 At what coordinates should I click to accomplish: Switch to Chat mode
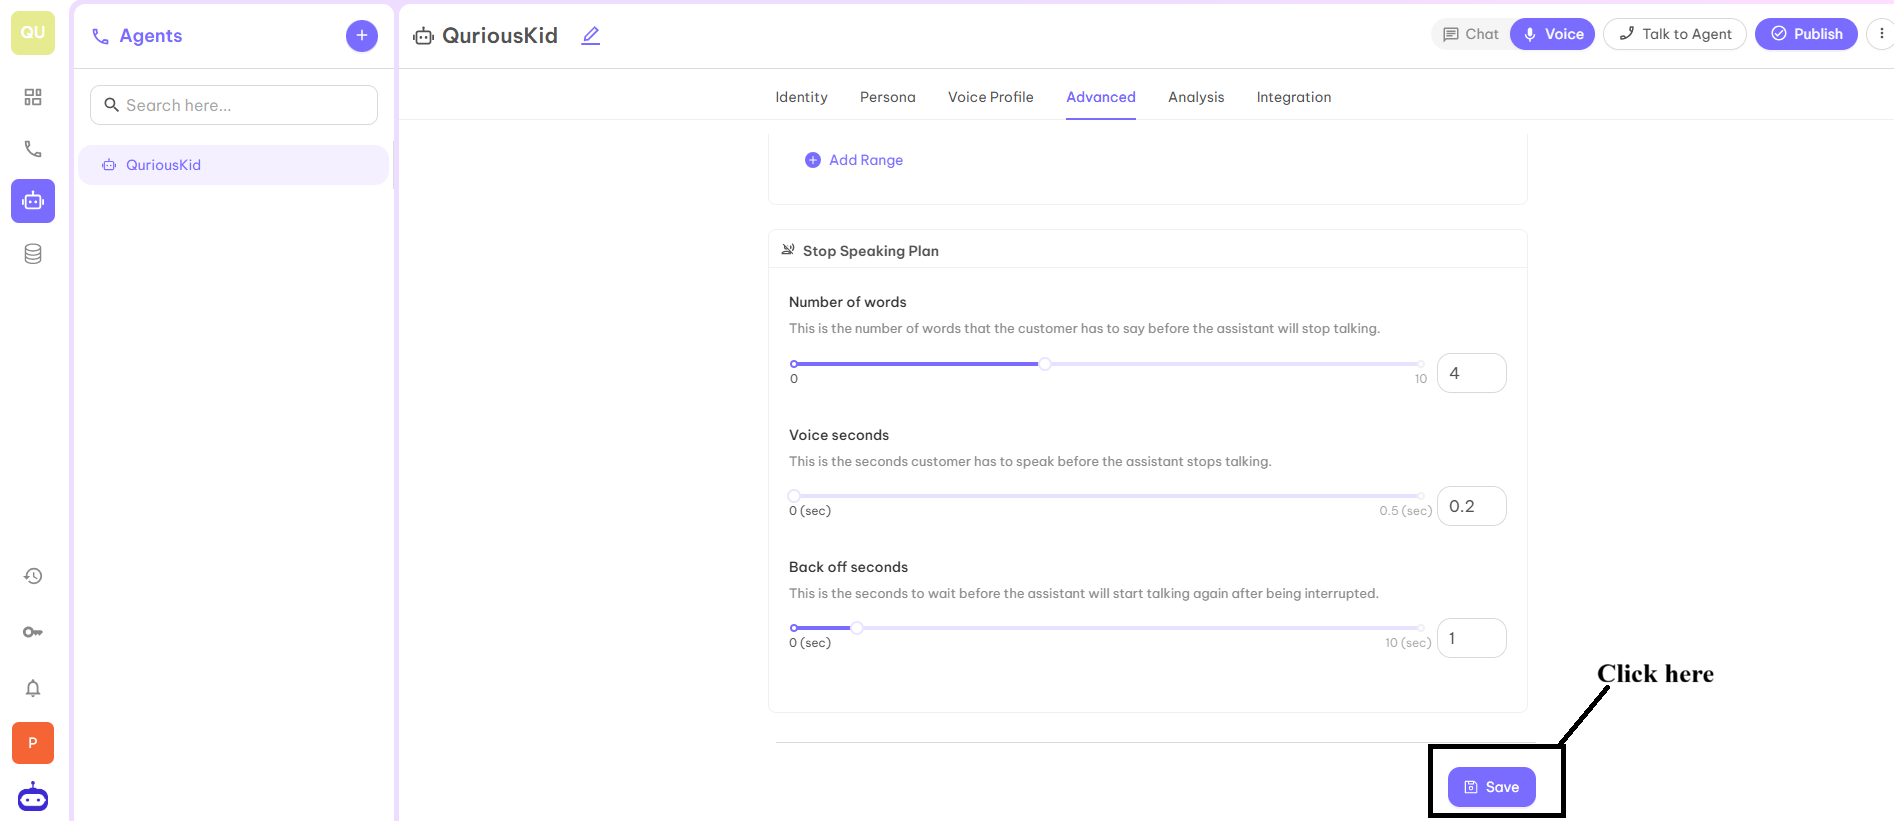tap(1471, 34)
